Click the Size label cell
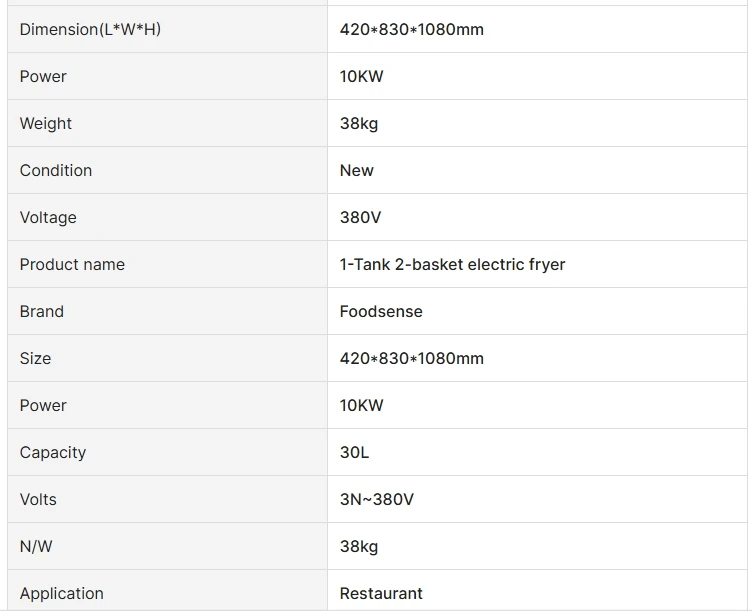Screen dimensions: 752x611 pos(35,359)
